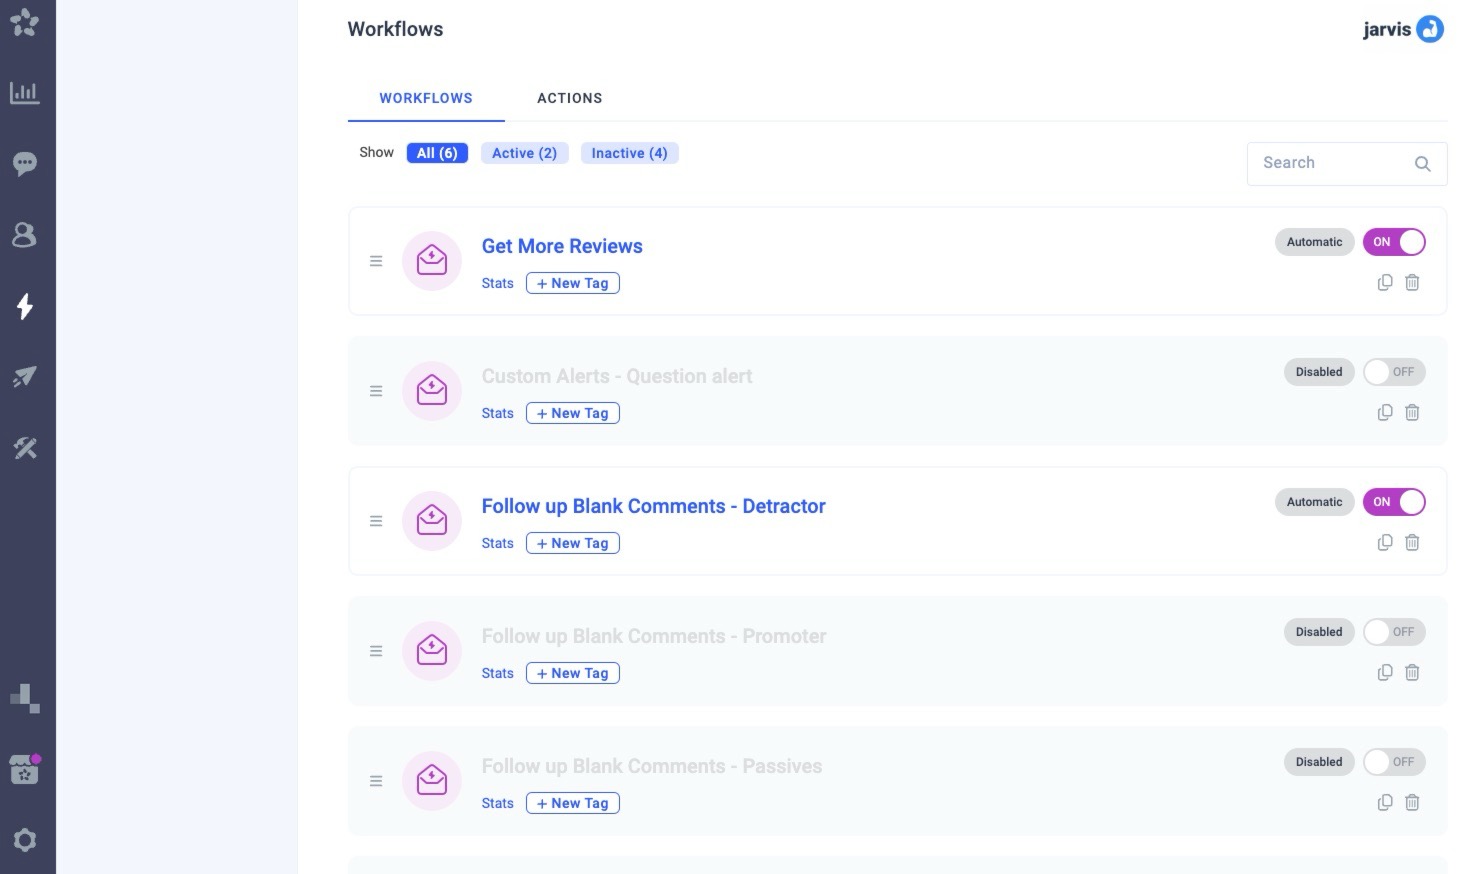Delete the Blank Comments - Passives workflow

tap(1412, 802)
